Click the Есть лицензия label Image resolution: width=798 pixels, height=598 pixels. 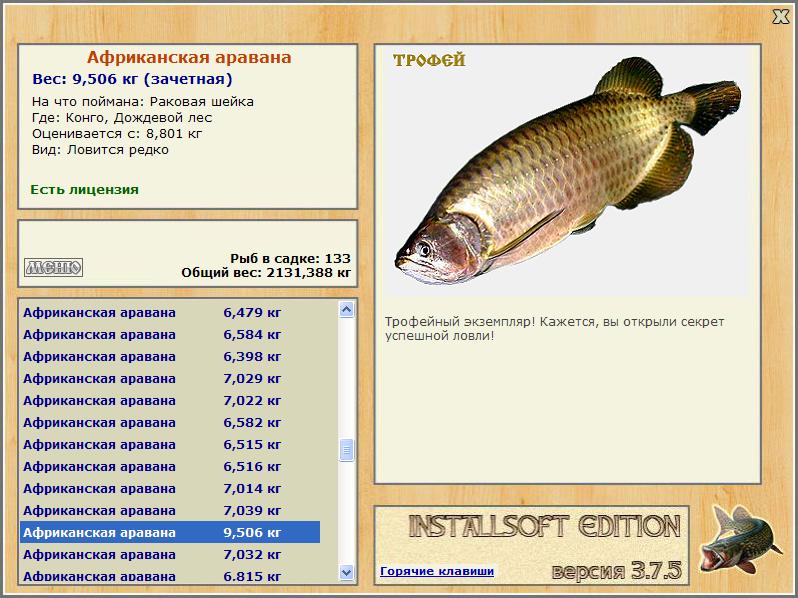click(x=84, y=189)
